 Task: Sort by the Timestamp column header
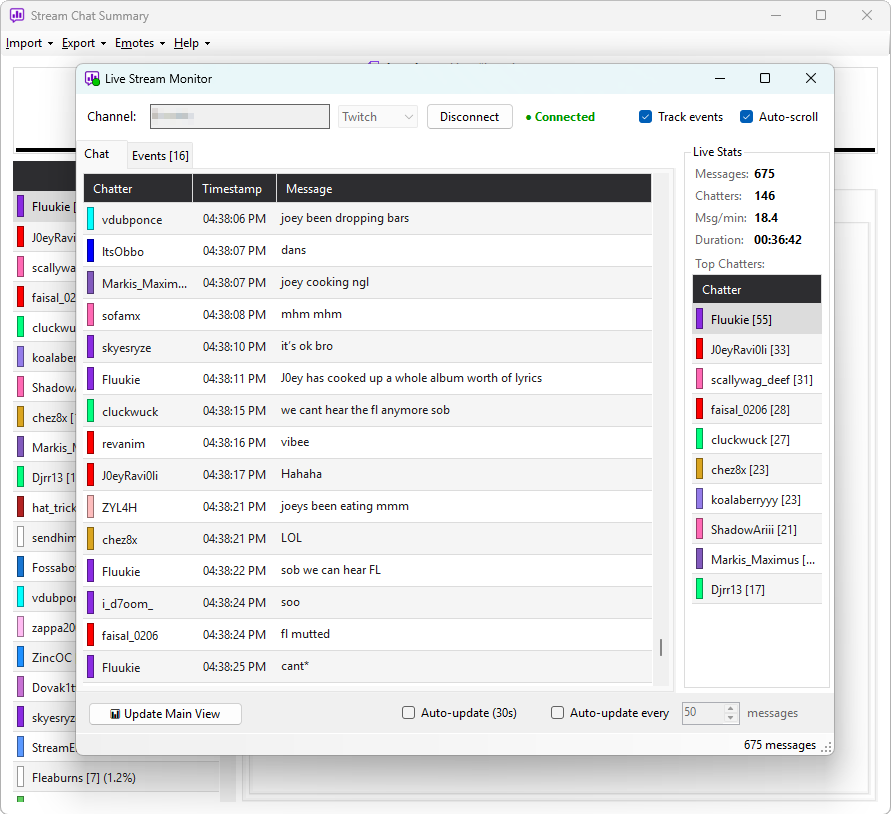point(235,189)
